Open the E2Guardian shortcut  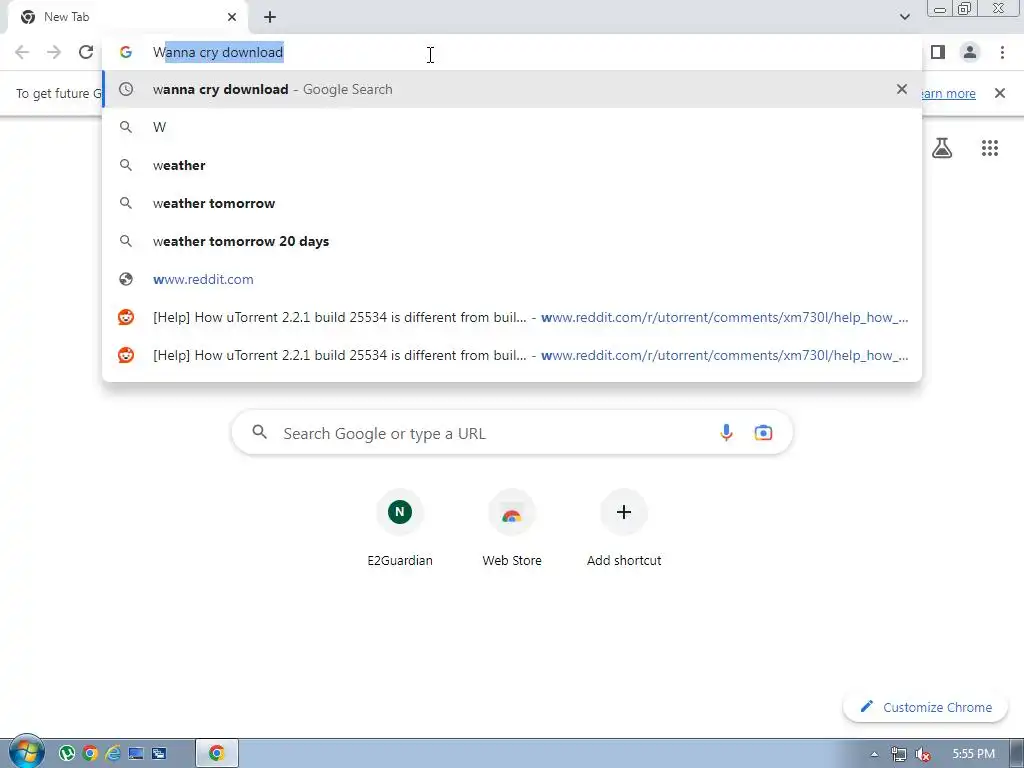click(x=400, y=528)
